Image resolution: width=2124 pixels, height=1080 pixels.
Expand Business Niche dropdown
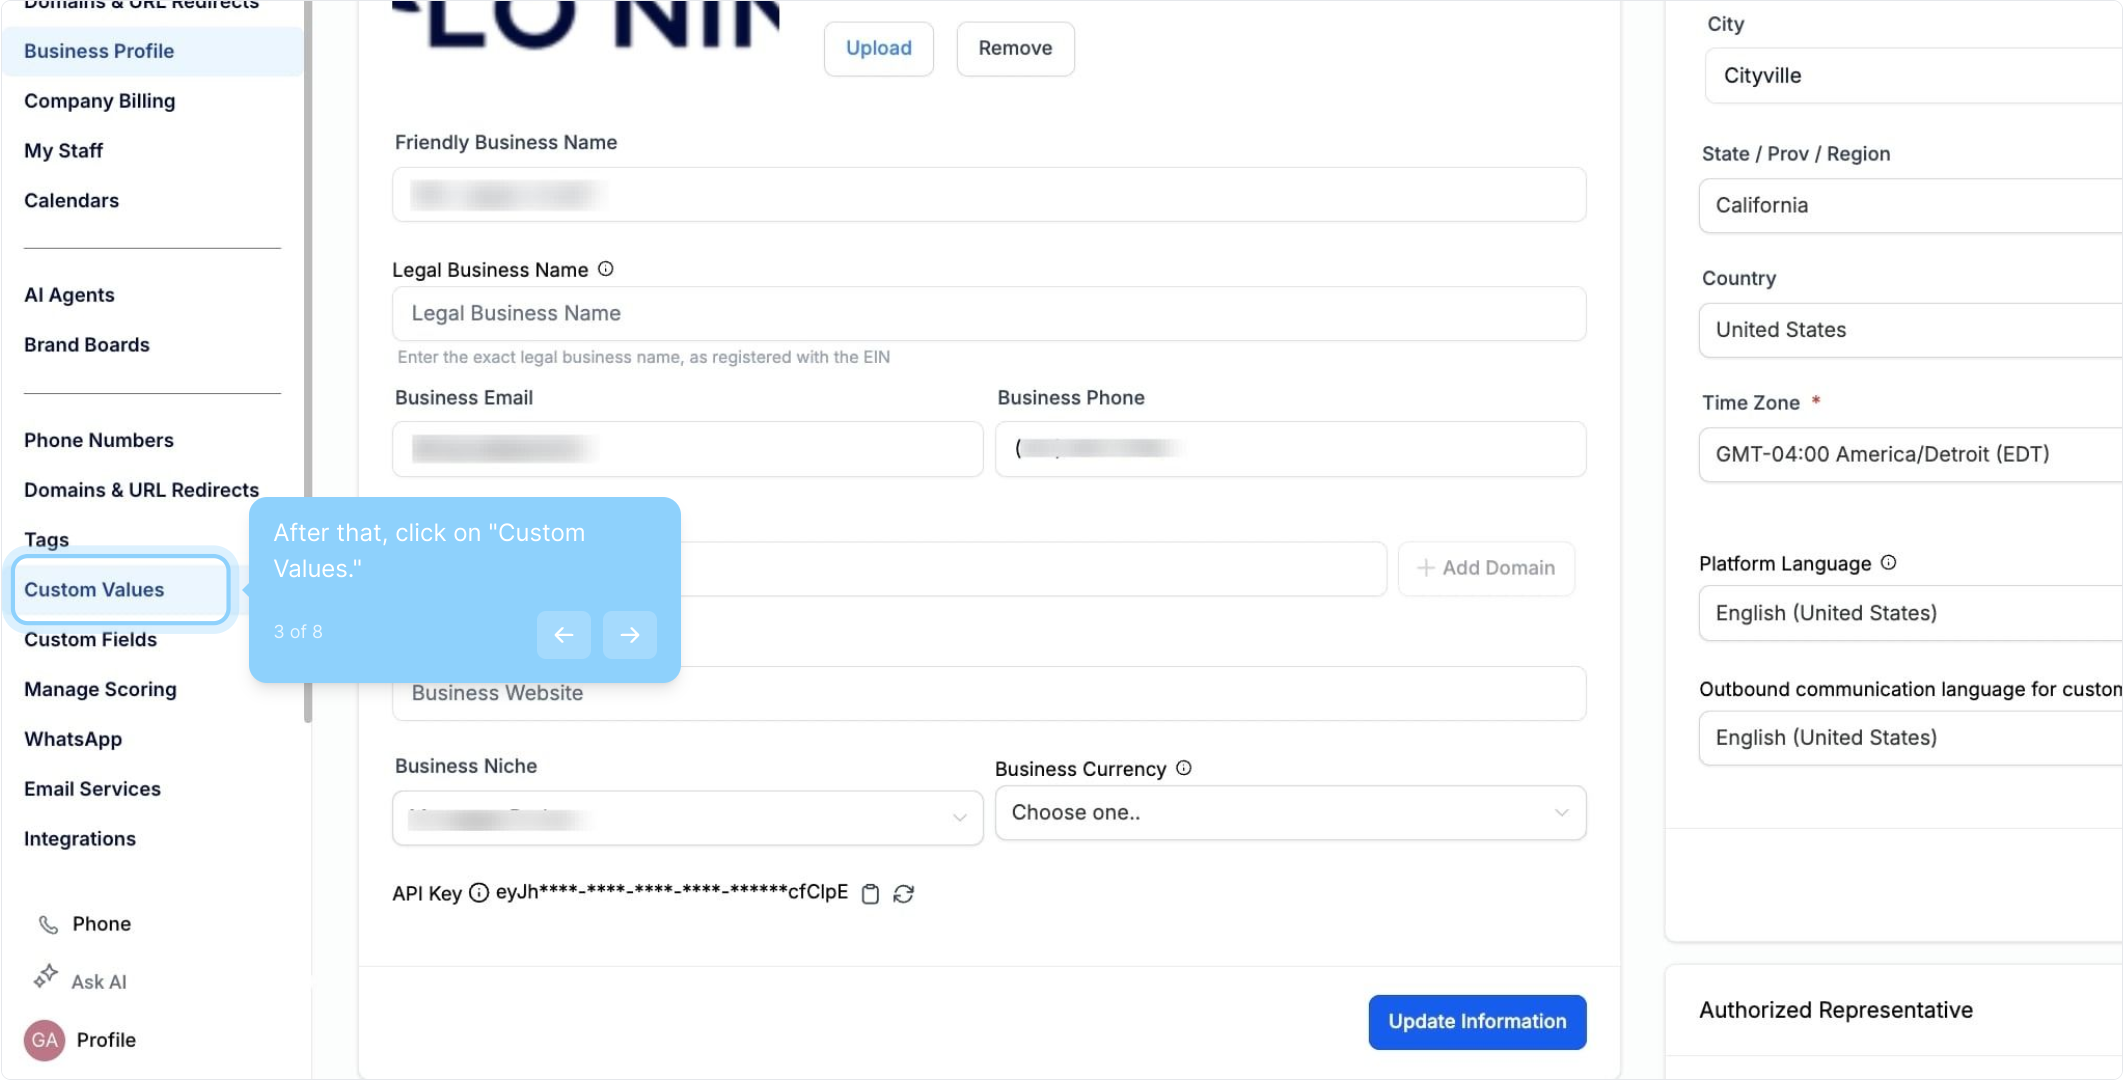tap(688, 818)
